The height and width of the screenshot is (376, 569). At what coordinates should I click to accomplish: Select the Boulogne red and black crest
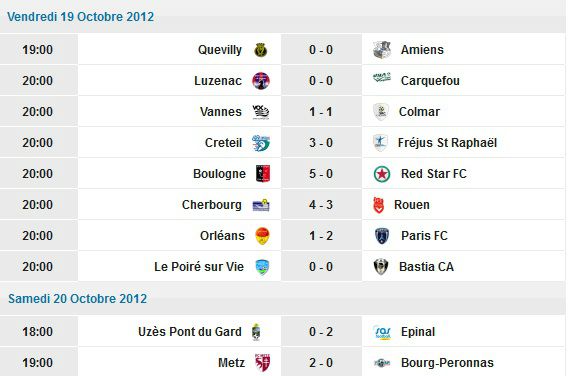(x=263, y=173)
